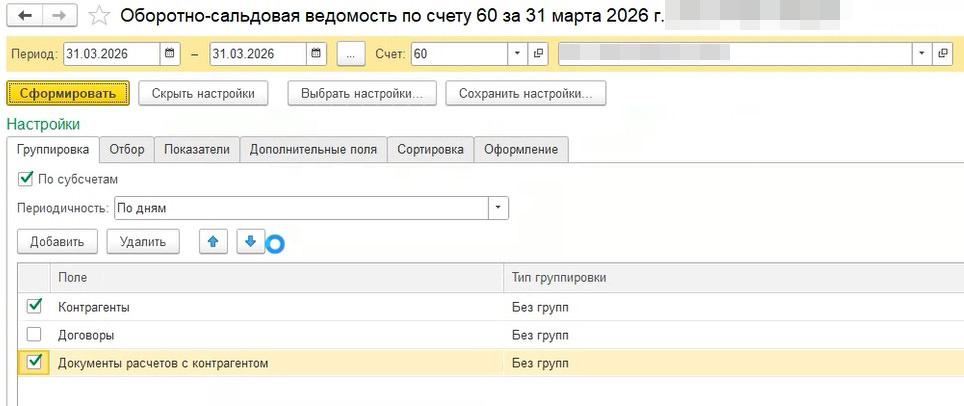
Task: Expand the 'Периодичность' dropdown list
Action: pyautogui.click(x=498, y=208)
